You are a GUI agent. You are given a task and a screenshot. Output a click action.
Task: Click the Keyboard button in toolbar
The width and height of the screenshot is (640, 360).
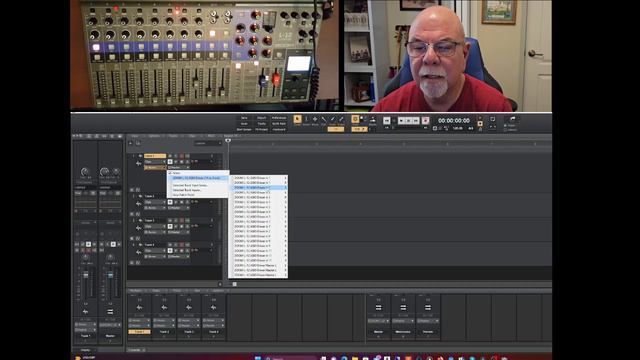(x=279, y=129)
